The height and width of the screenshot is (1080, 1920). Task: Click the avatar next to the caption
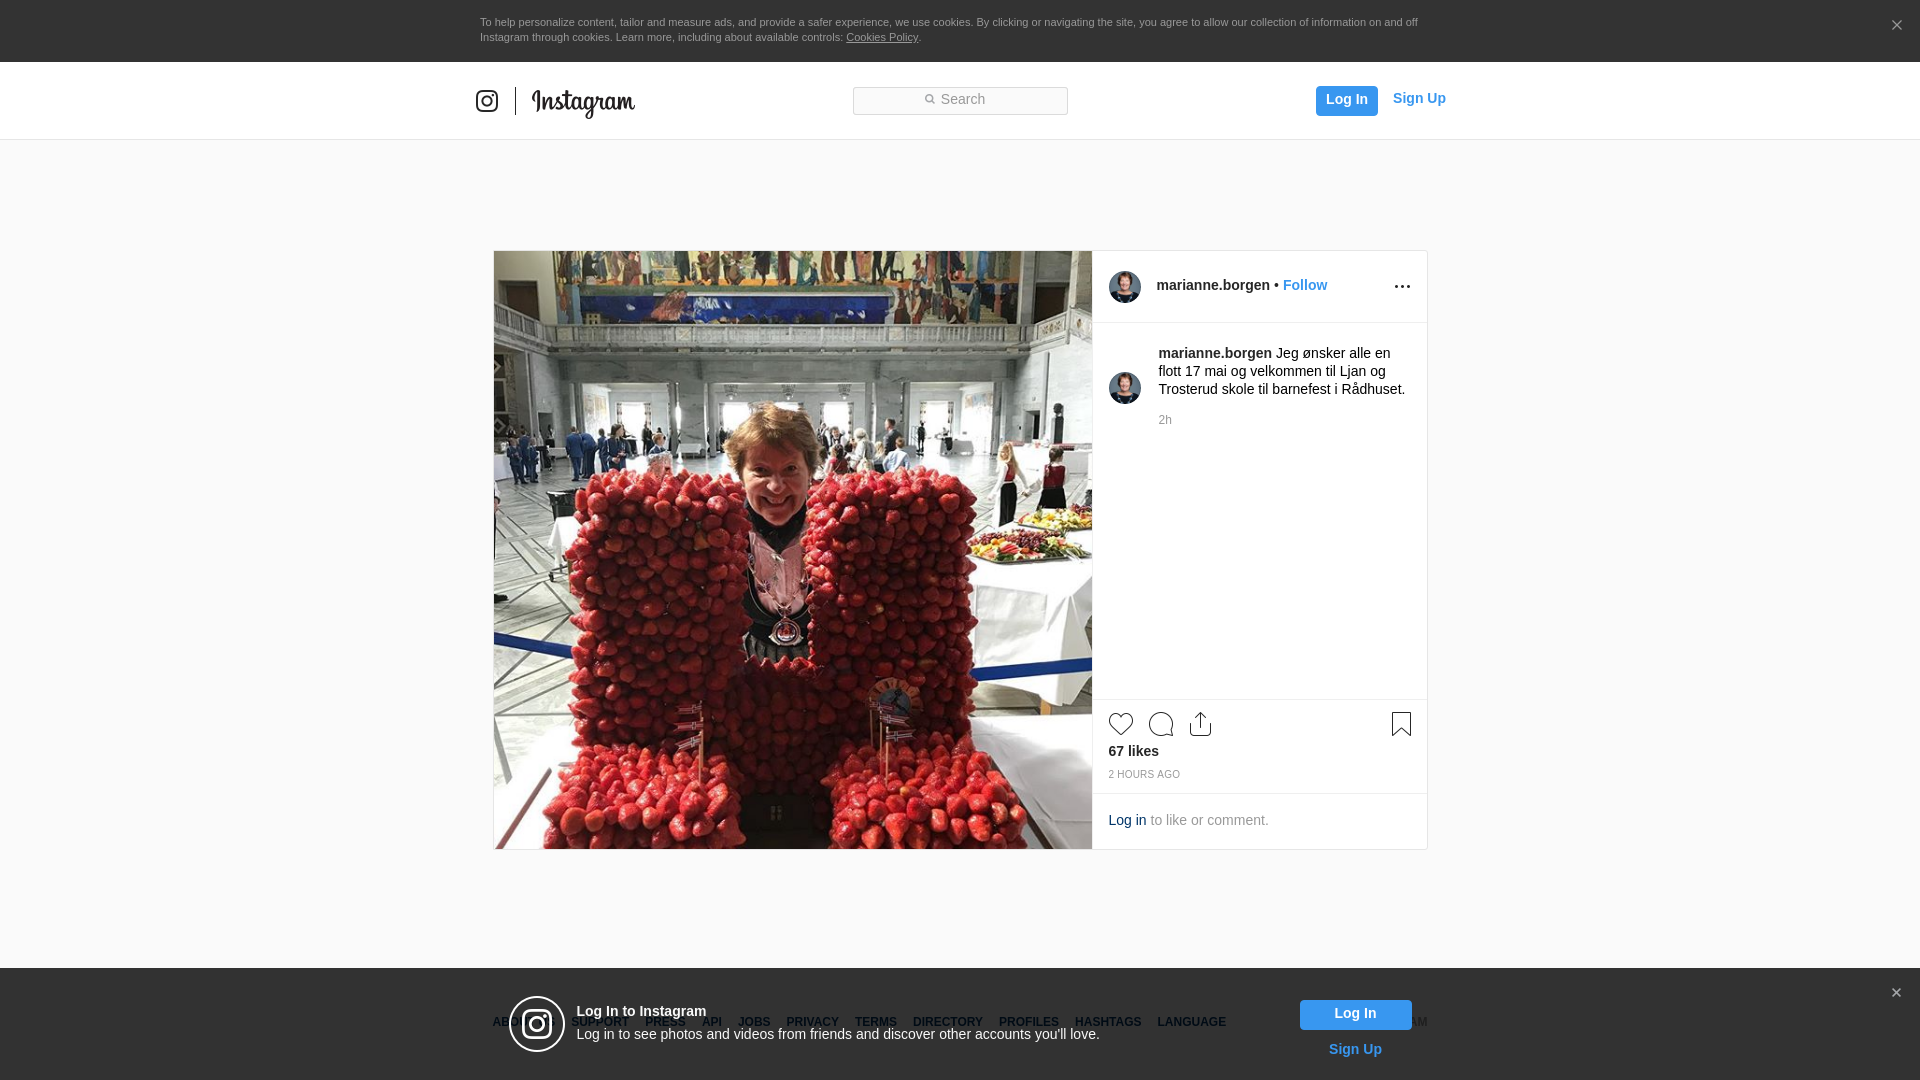click(x=1125, y=388)
